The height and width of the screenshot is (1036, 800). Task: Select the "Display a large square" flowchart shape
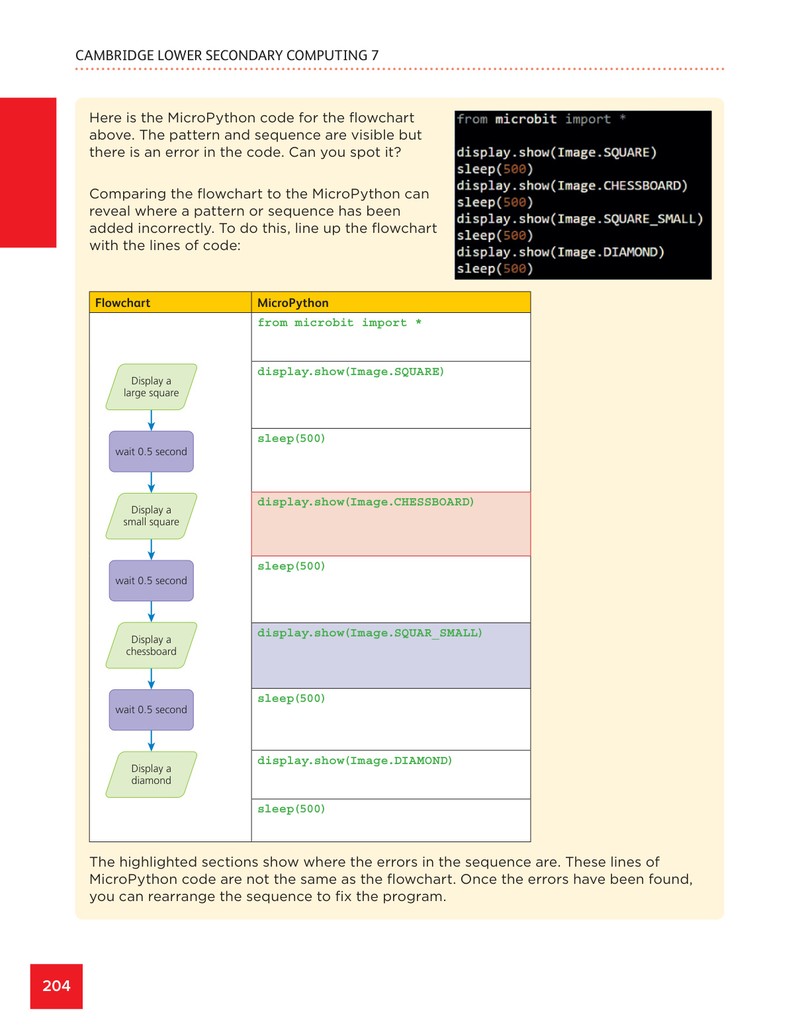[151, 387]
